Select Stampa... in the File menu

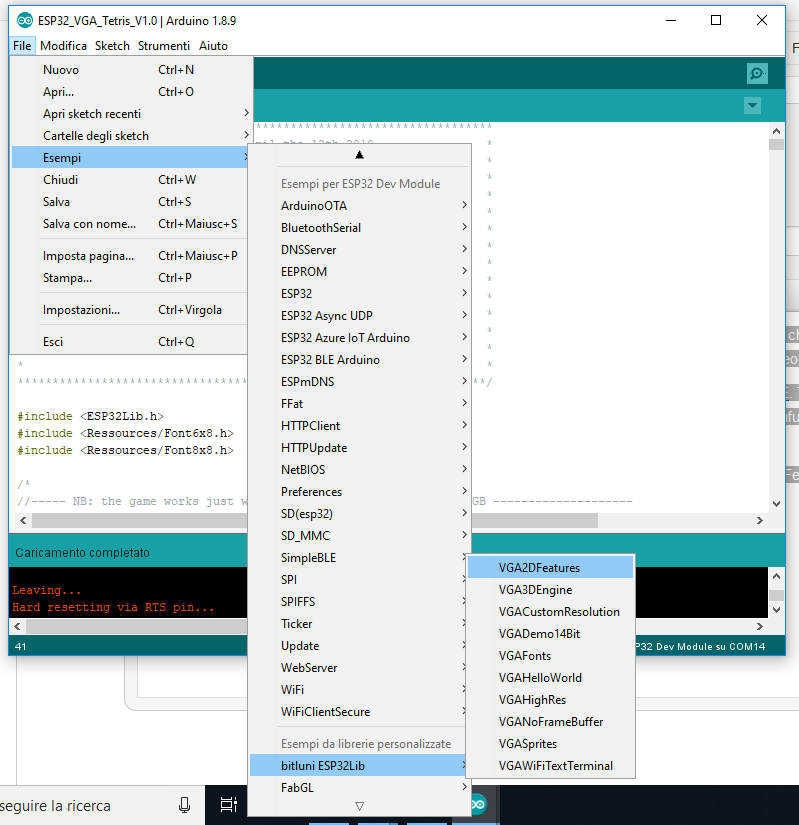[x=129, y=278]
